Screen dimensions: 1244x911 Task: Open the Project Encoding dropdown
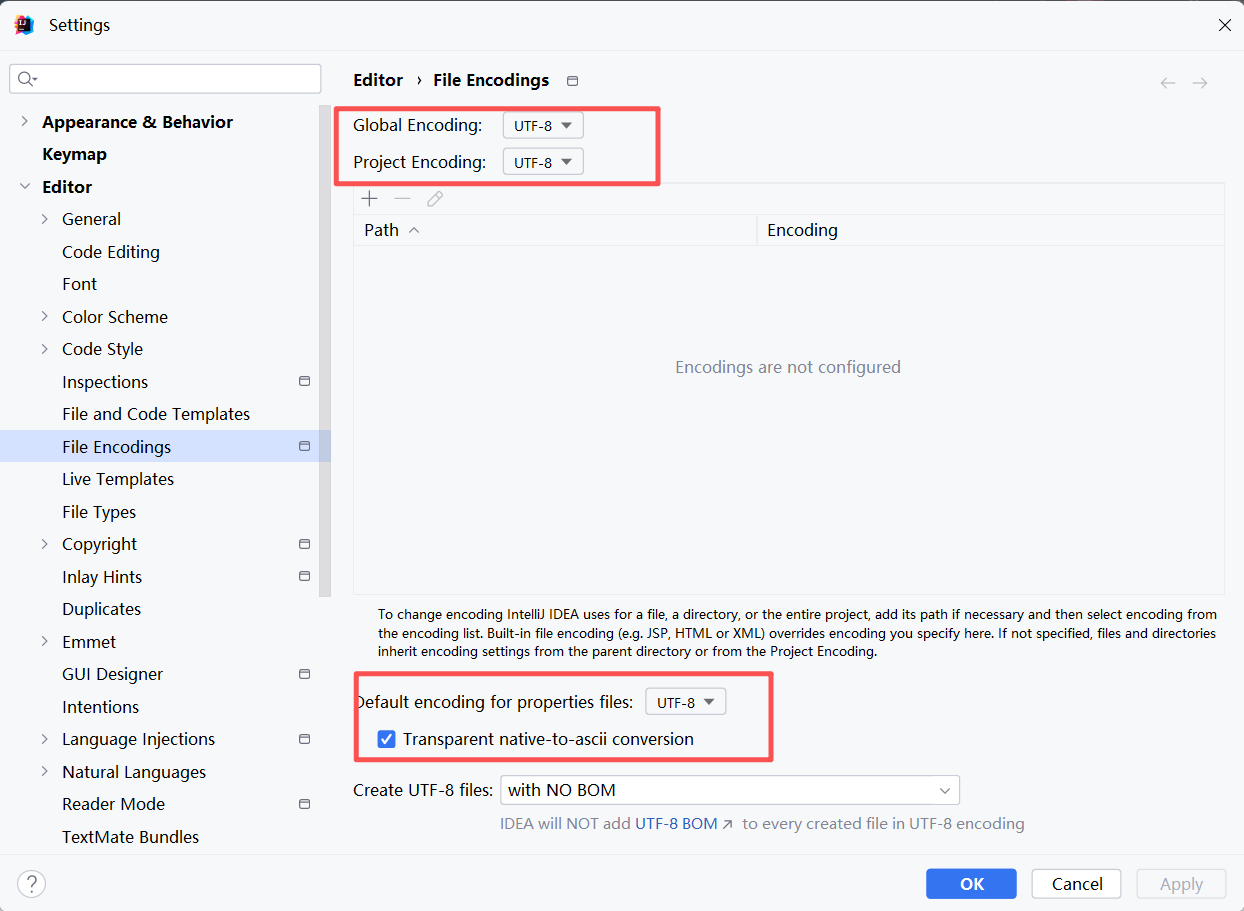click(x=543, y=162)
